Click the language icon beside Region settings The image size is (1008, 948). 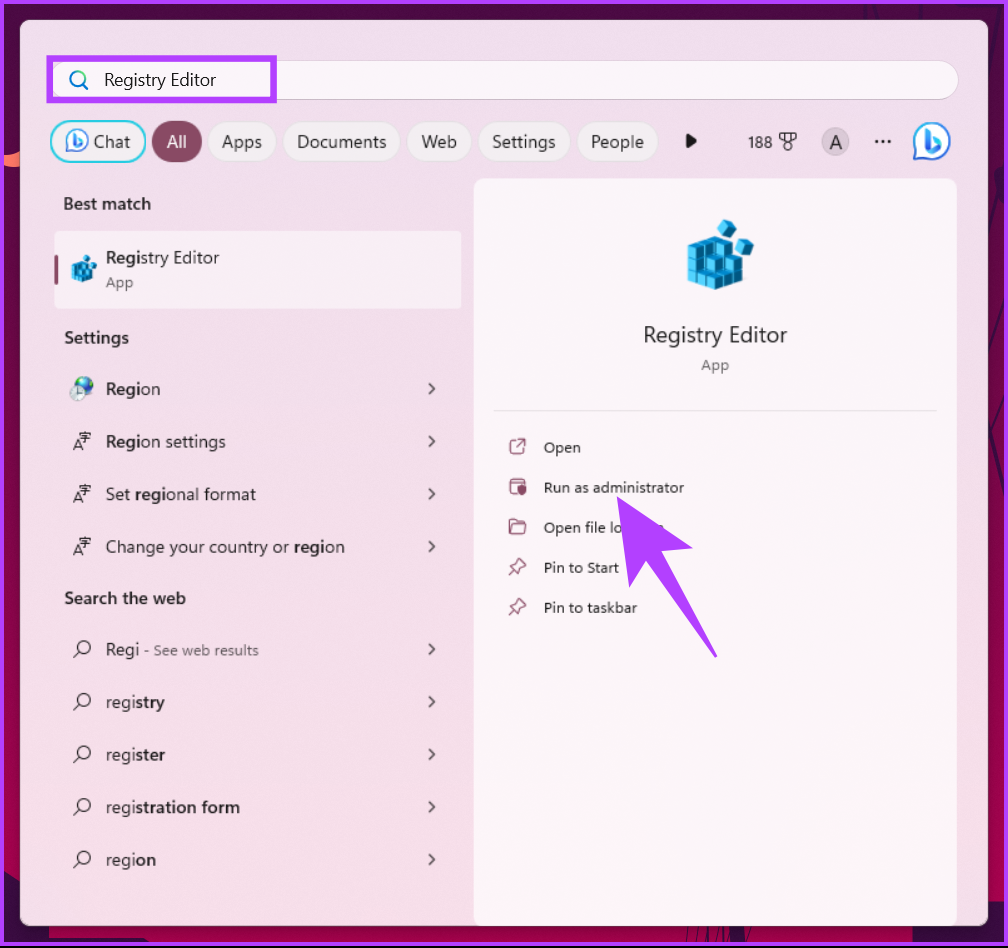point(82,442)
